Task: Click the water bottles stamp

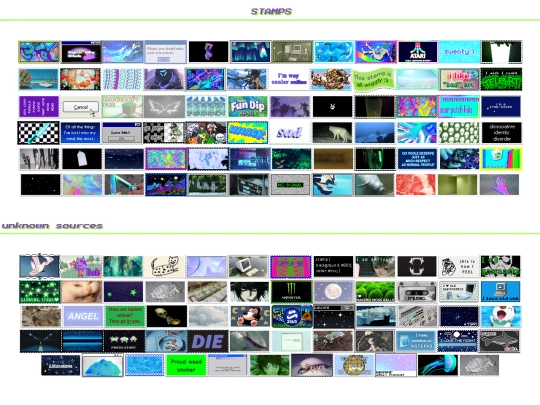Action: click(x=206, y=106)
